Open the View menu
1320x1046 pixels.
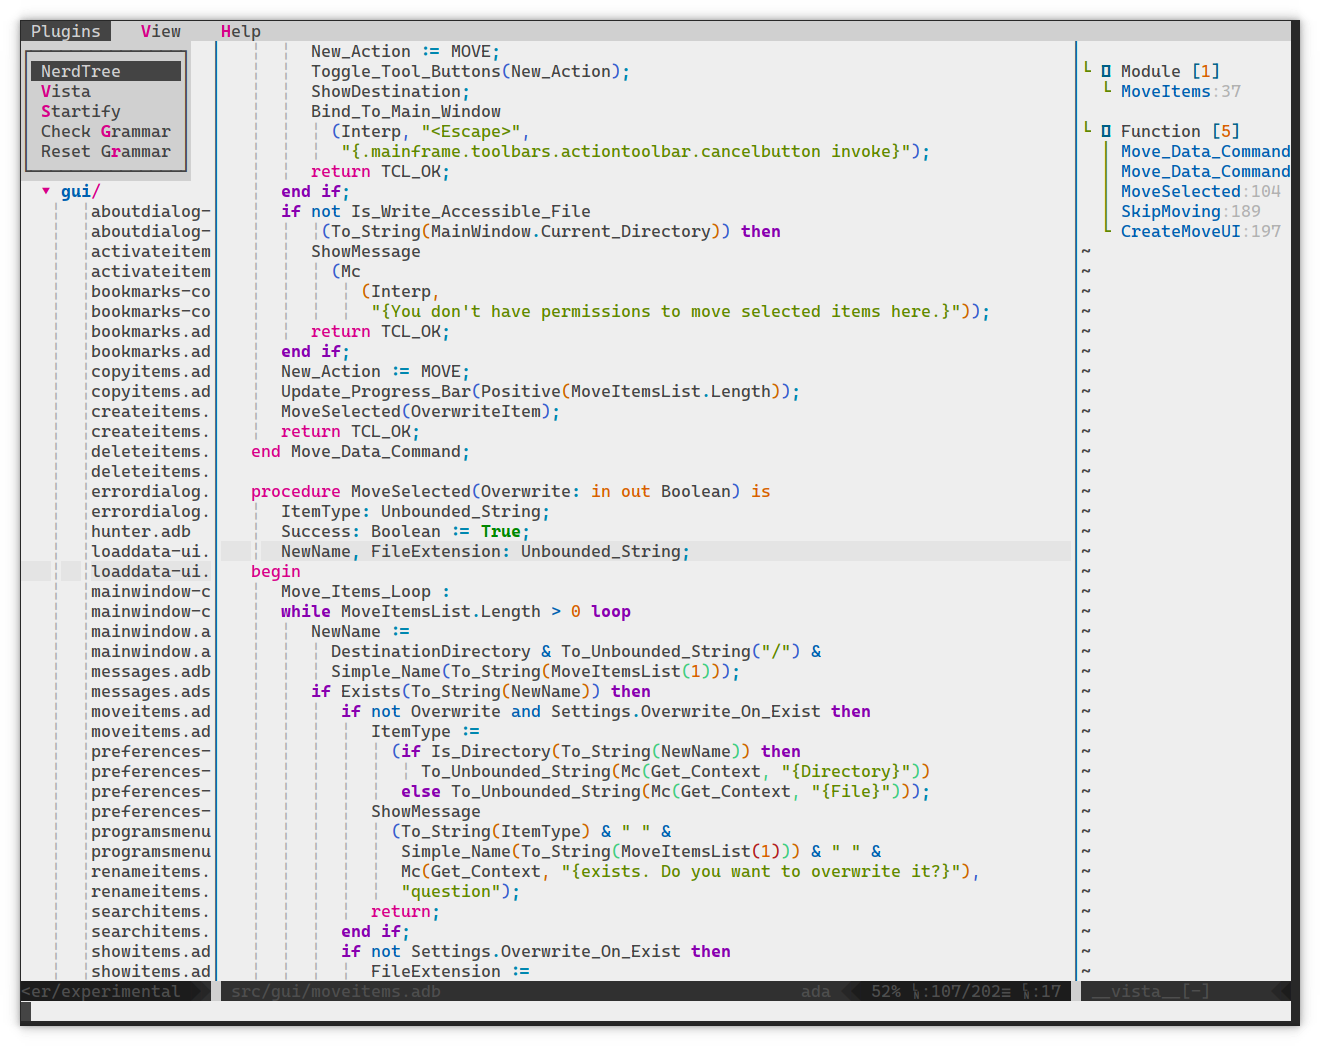point(160,31)
